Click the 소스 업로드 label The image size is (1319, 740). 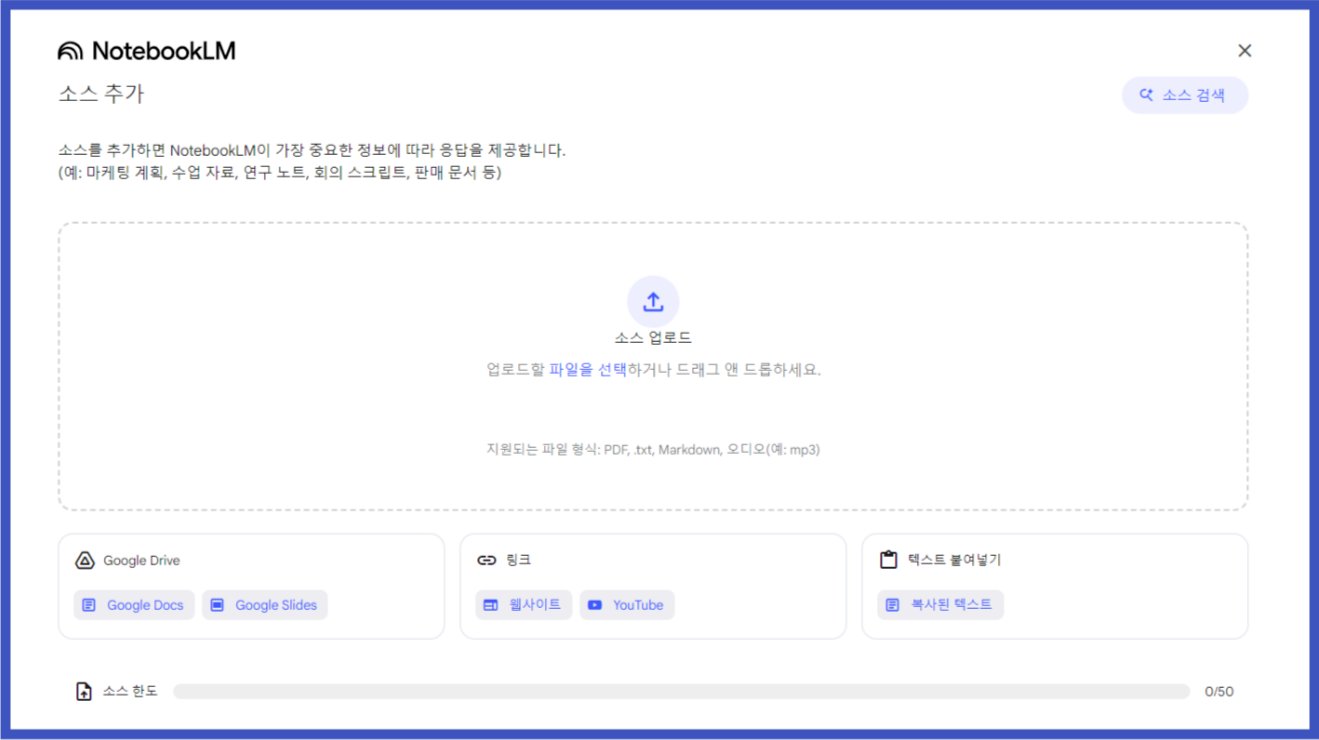coord(653,338)
